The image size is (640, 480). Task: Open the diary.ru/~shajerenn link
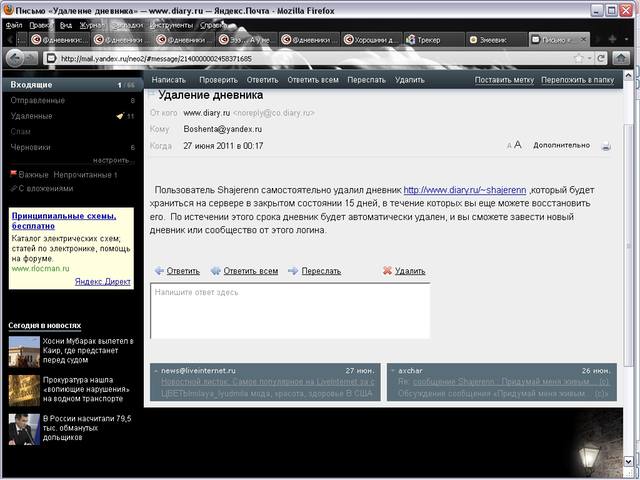tap(464, 190)
